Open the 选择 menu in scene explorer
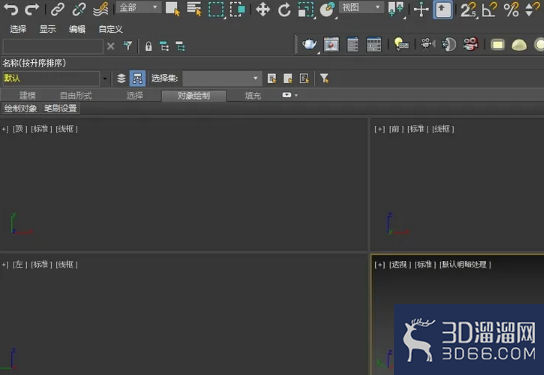The width and height of the screenshot is (544, 375). [18, 29]
